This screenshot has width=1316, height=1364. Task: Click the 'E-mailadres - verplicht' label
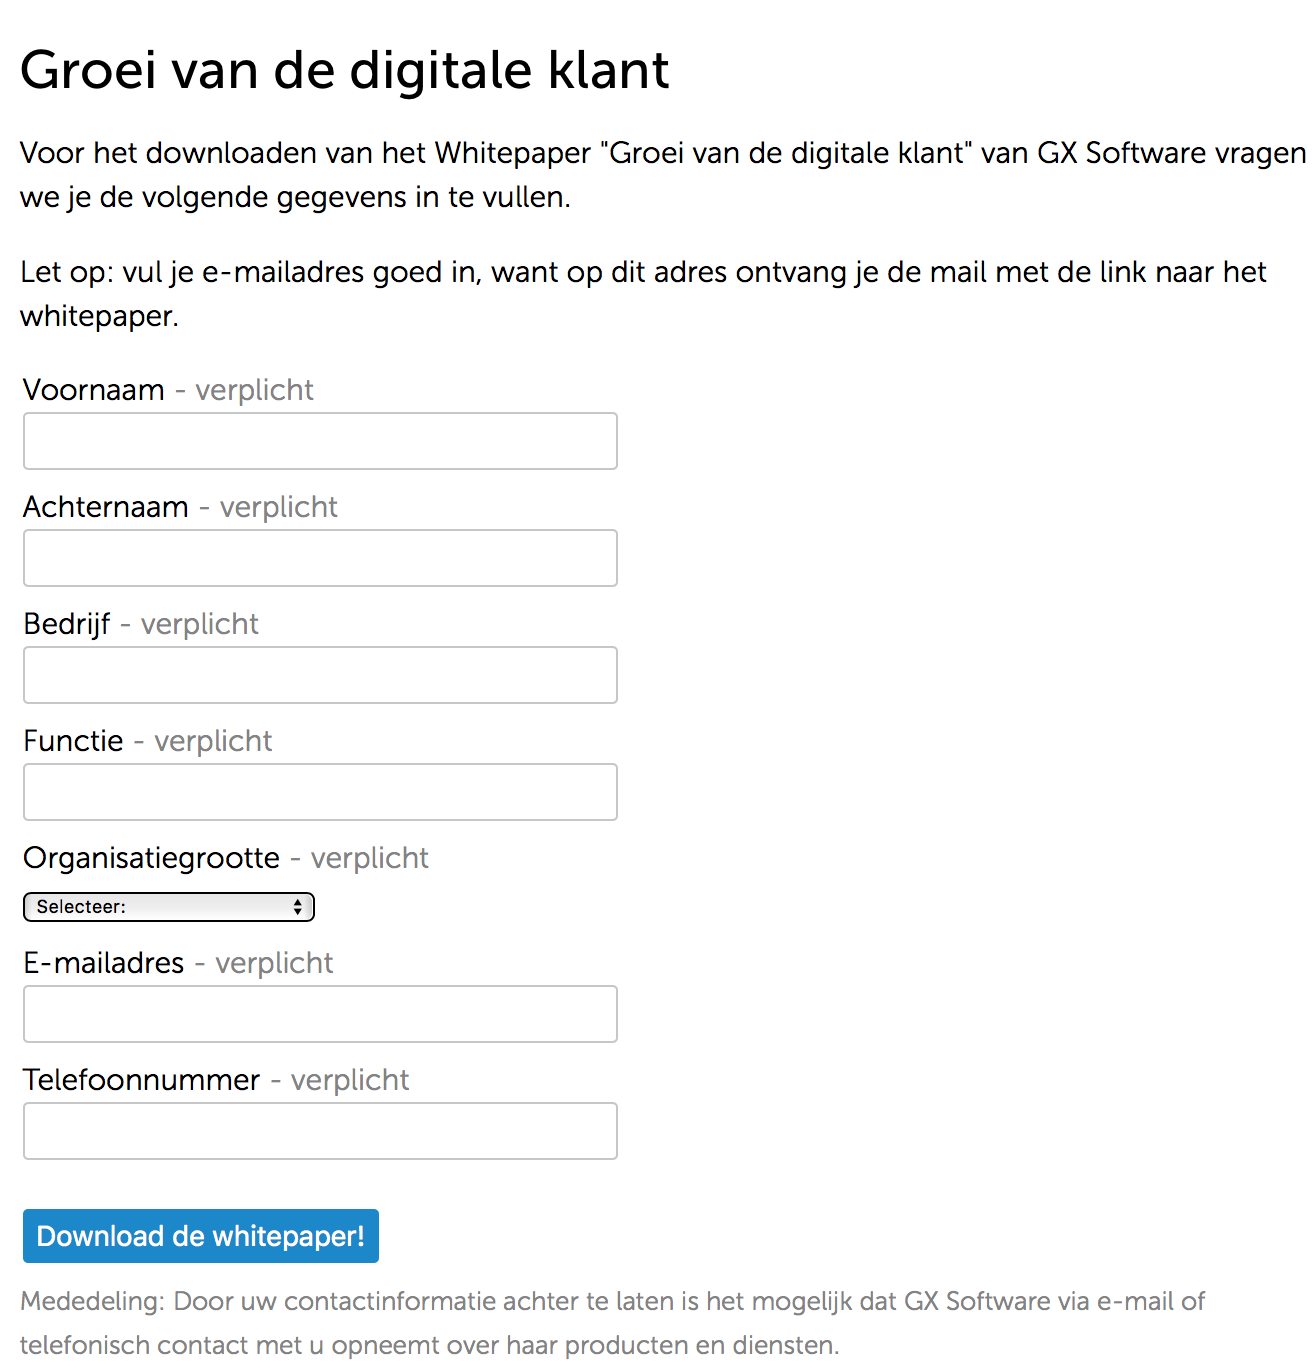(x=178, y=963)
